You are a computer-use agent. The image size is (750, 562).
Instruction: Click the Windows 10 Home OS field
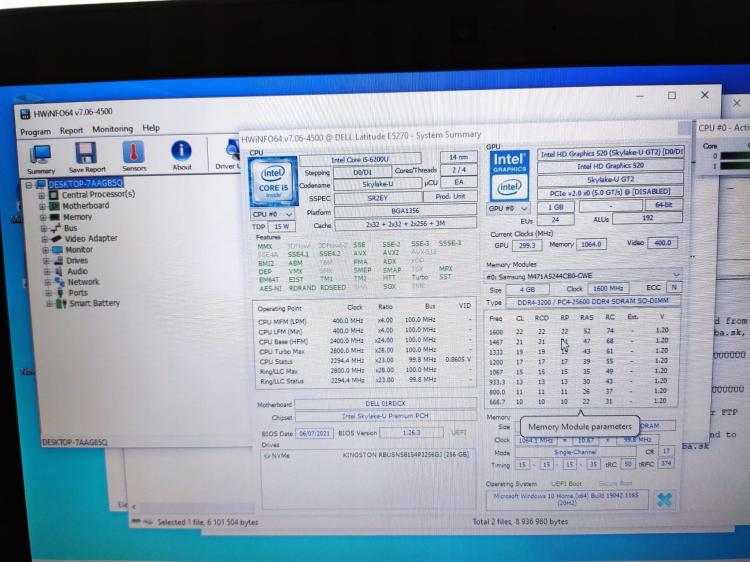tap(566, 499)
